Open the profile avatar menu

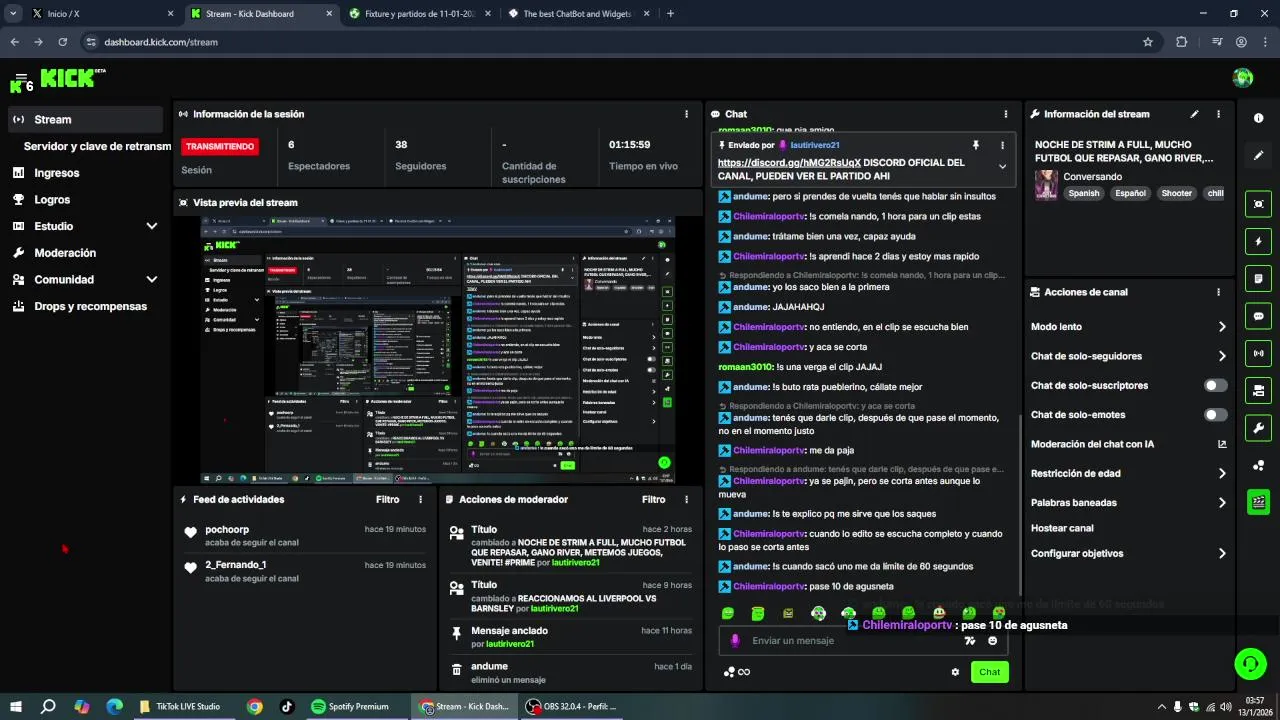[1243, 78]
